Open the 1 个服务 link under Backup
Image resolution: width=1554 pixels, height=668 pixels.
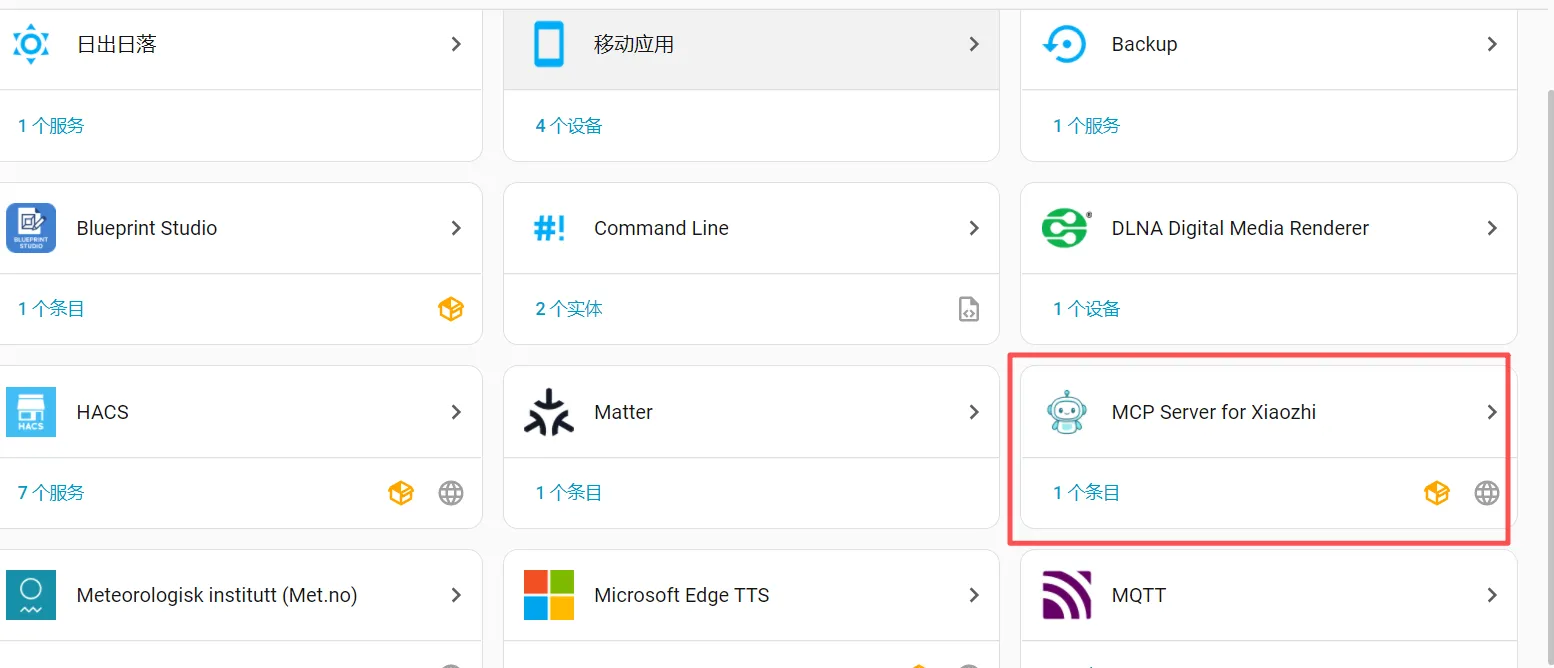[1087, 126]
